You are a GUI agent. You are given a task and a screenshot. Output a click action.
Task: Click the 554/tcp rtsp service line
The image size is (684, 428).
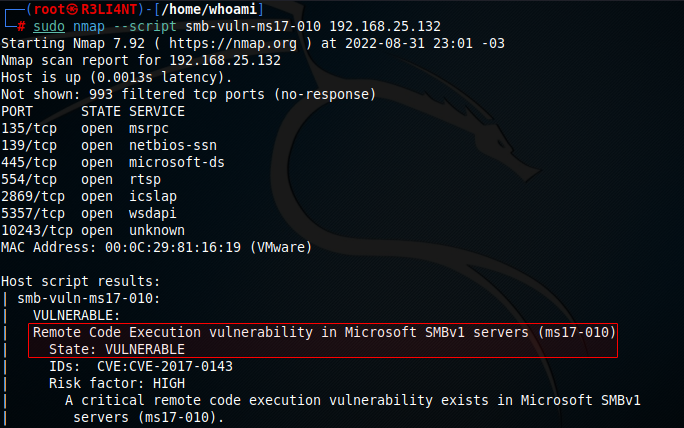coord(81,179)
